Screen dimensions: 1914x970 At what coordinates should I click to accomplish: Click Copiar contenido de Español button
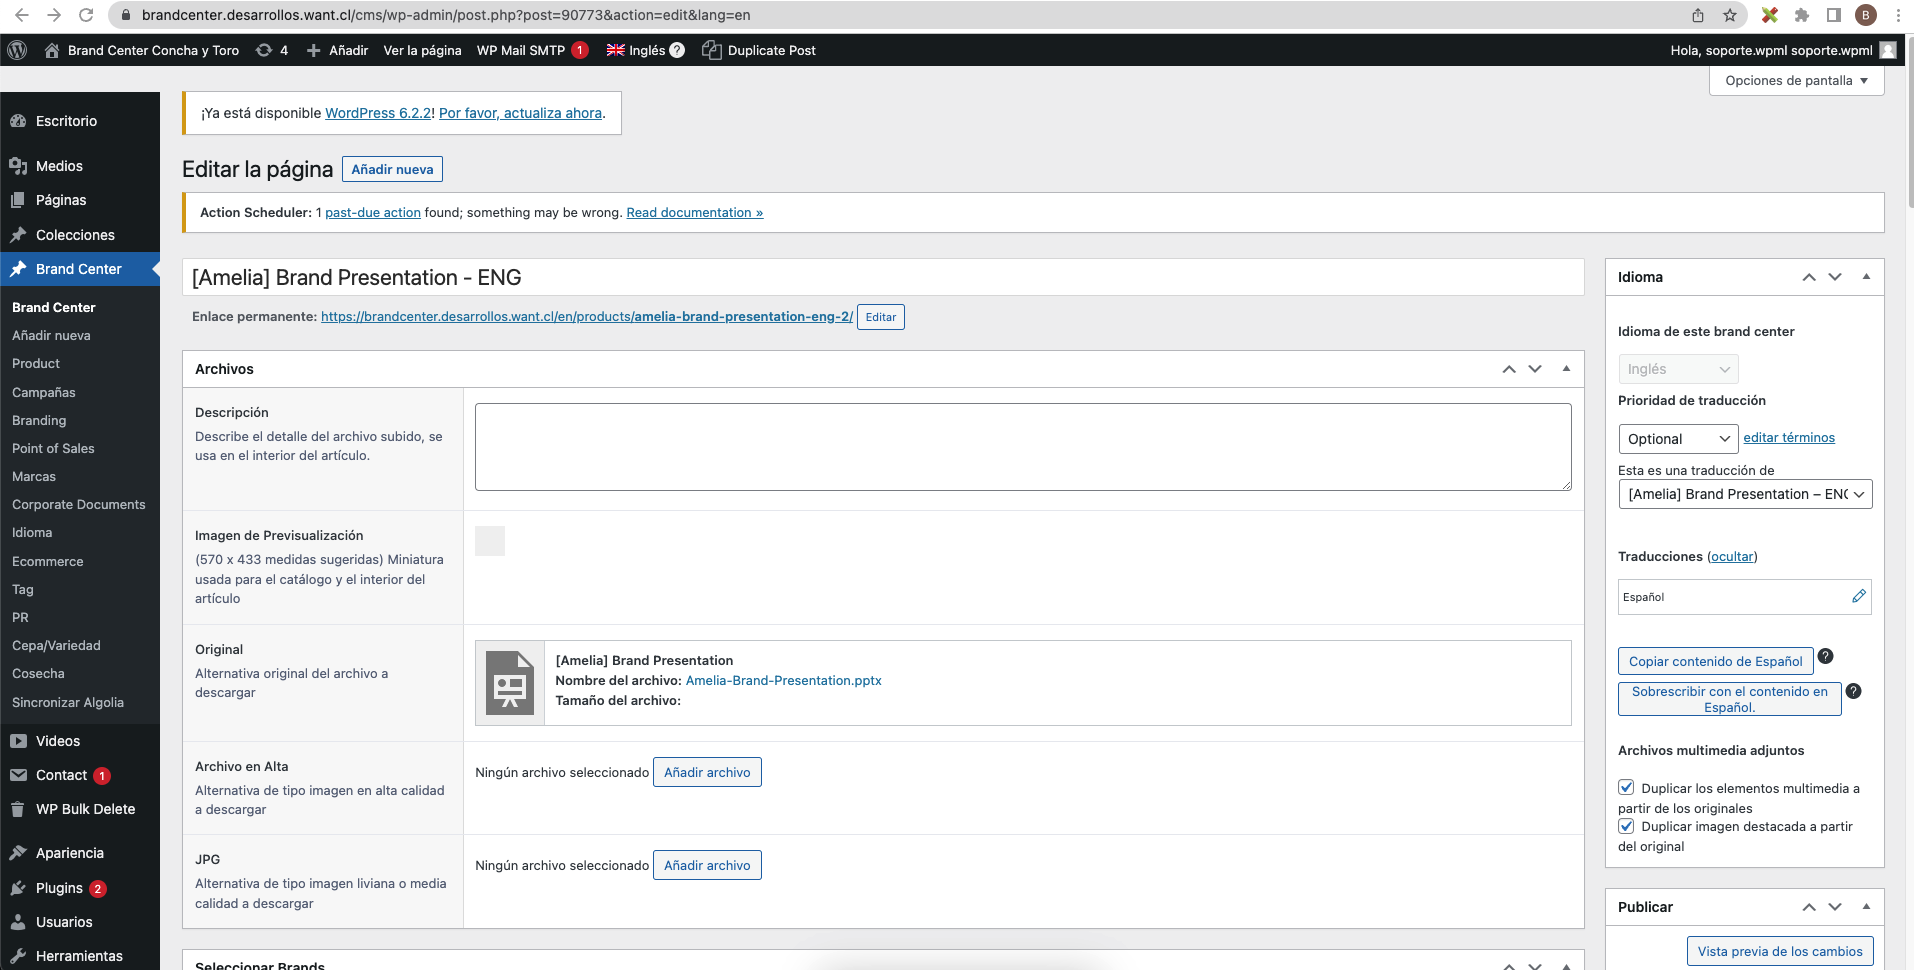1716,661
